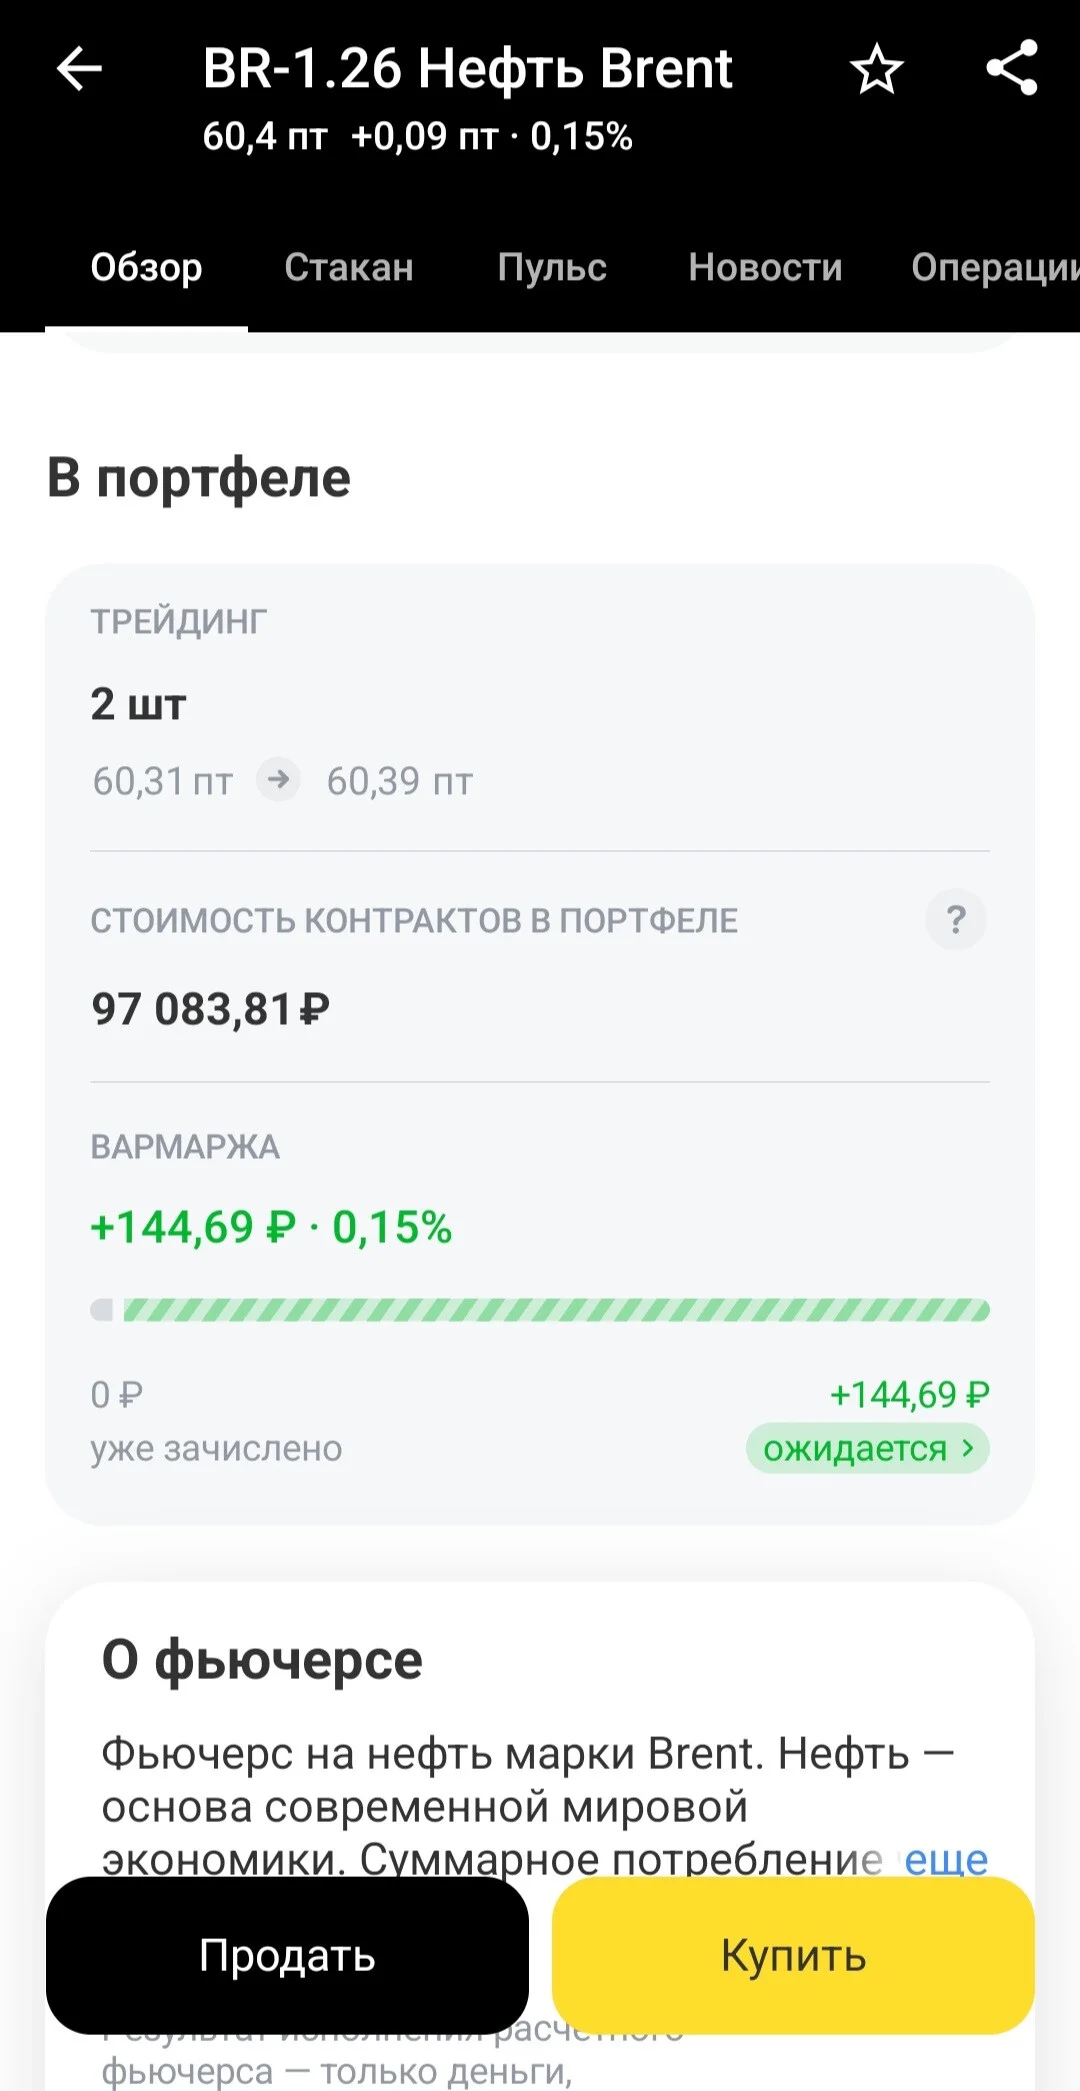Tap the striped variation margin progress bar

click(540, 1310)
